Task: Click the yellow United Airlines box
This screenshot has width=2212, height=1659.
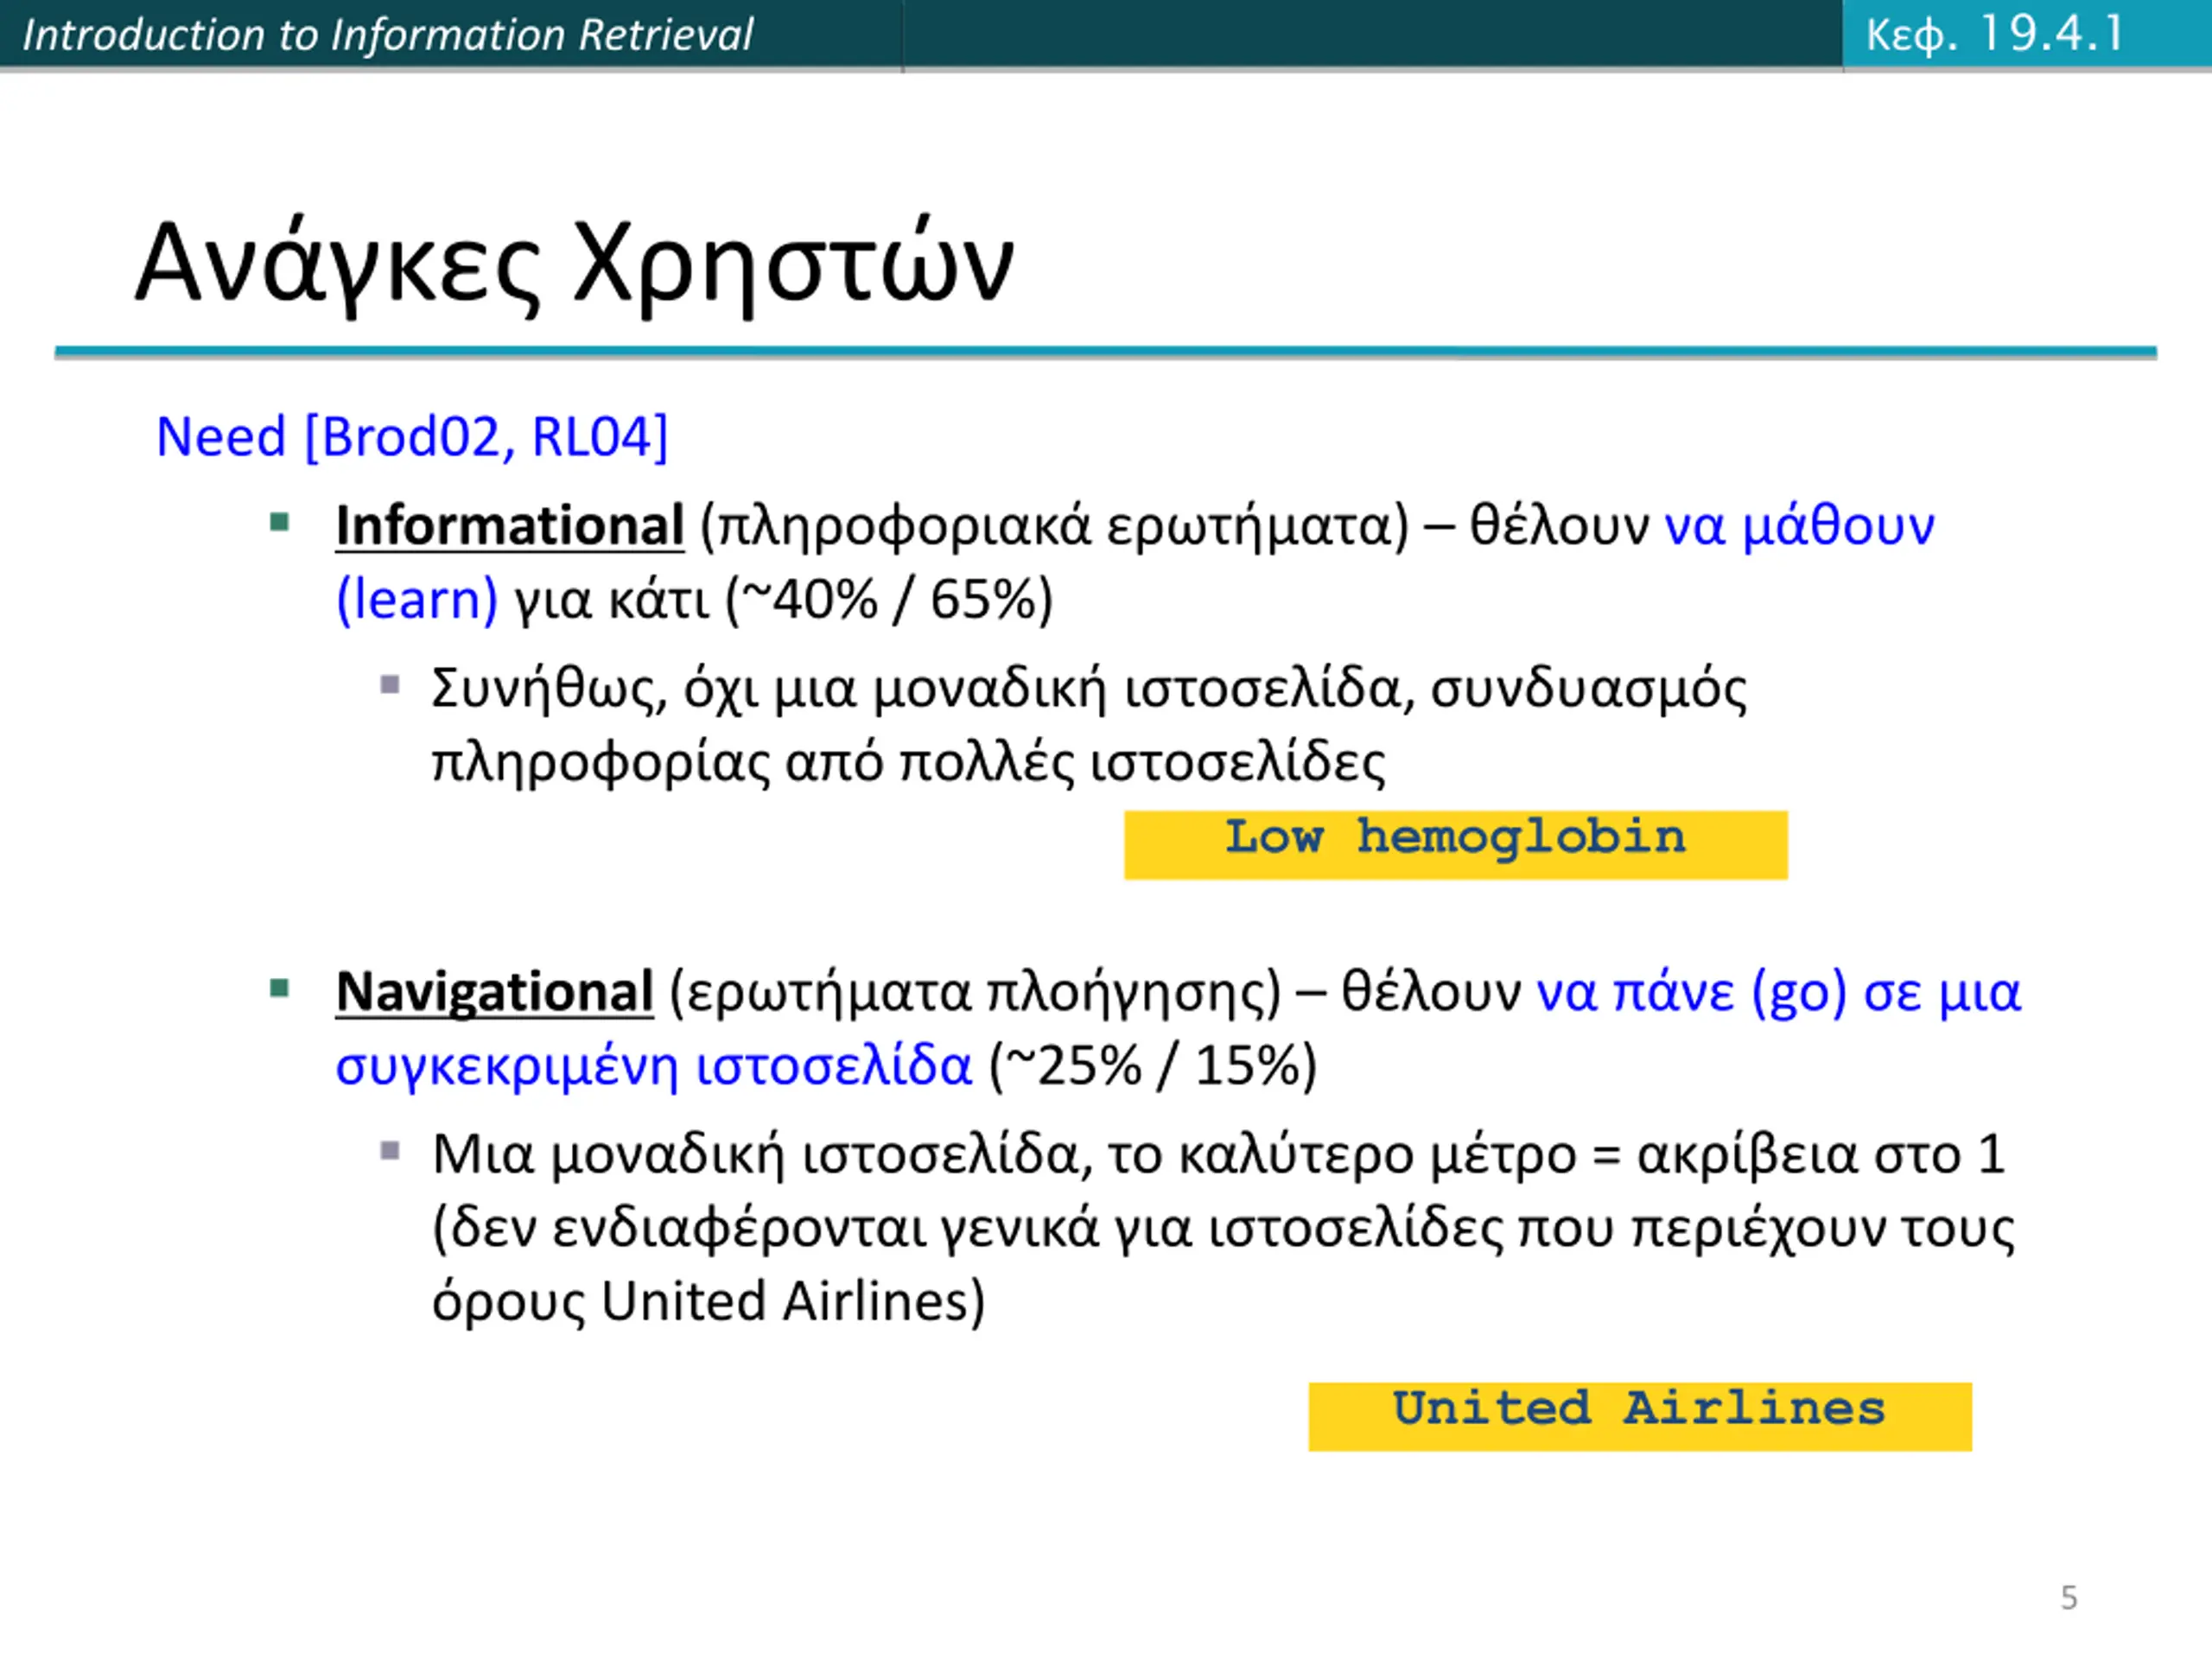Action: [1640, 1416]
